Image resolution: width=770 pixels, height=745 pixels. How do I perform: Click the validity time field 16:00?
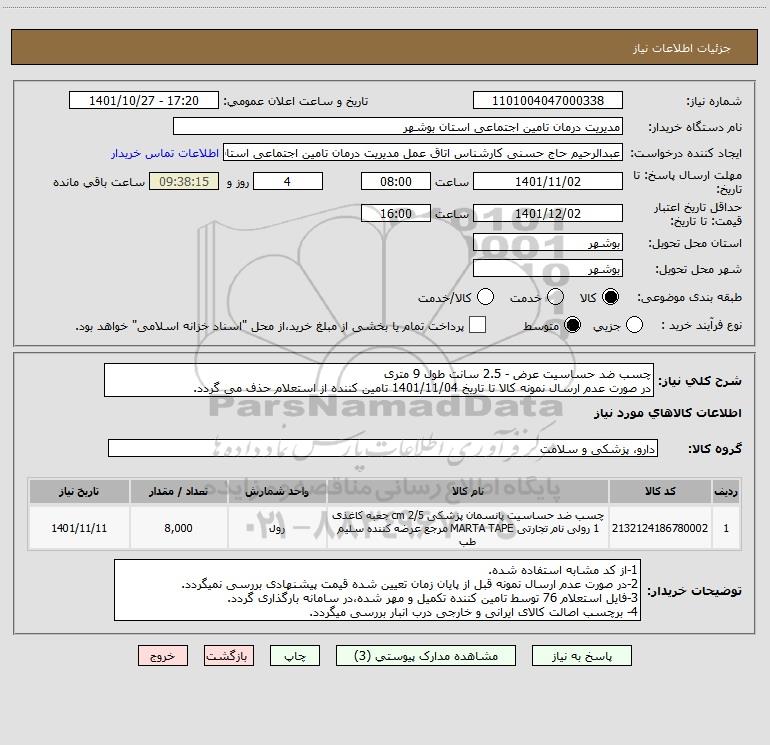396,214
